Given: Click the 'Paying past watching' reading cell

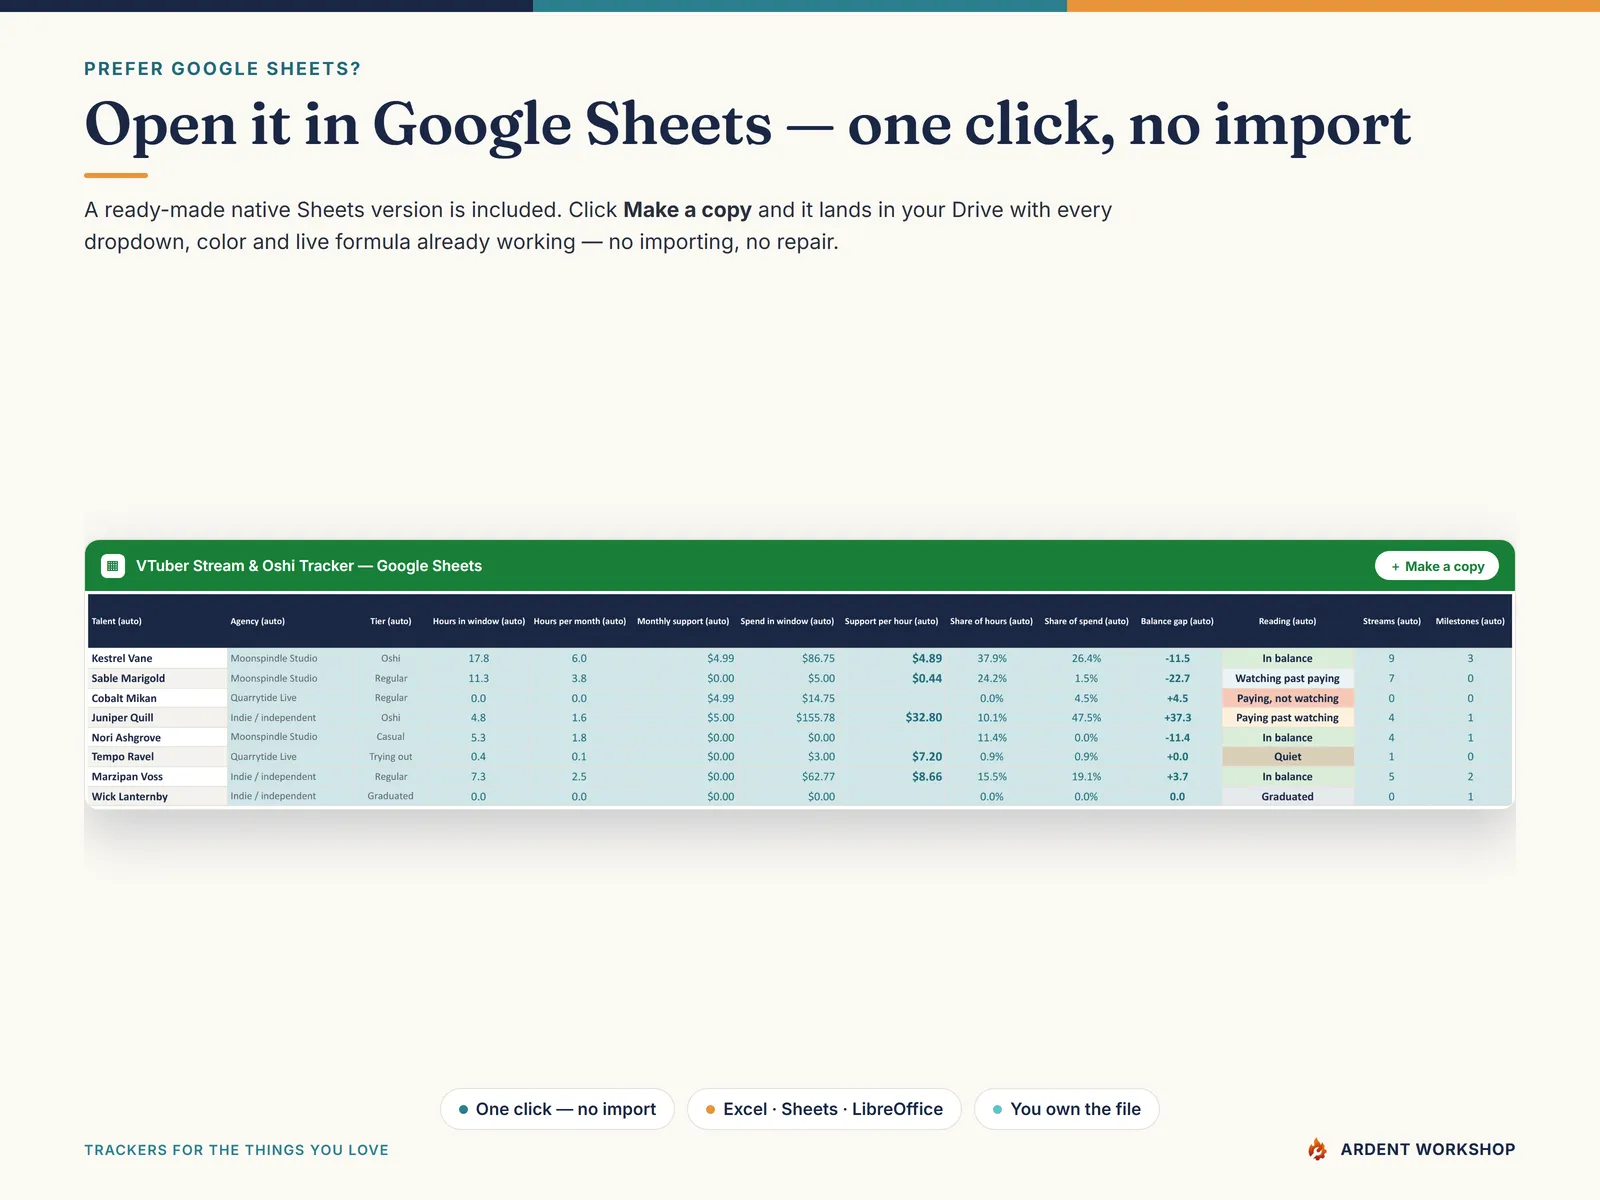Looking at the screenshot, I should [x=1288, y=717].
